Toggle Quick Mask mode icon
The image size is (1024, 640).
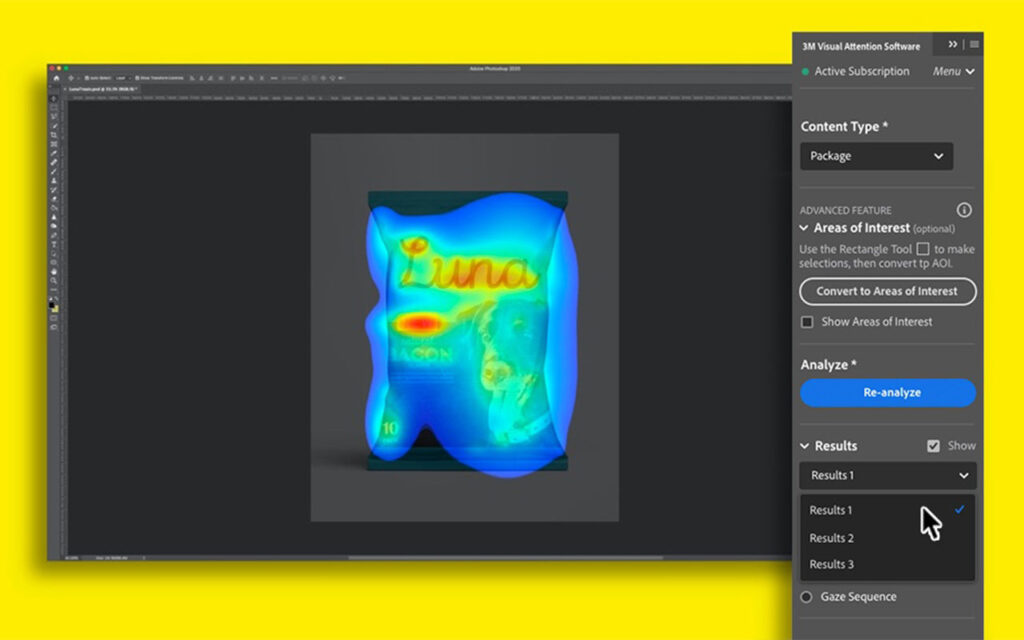pos(54,318)
